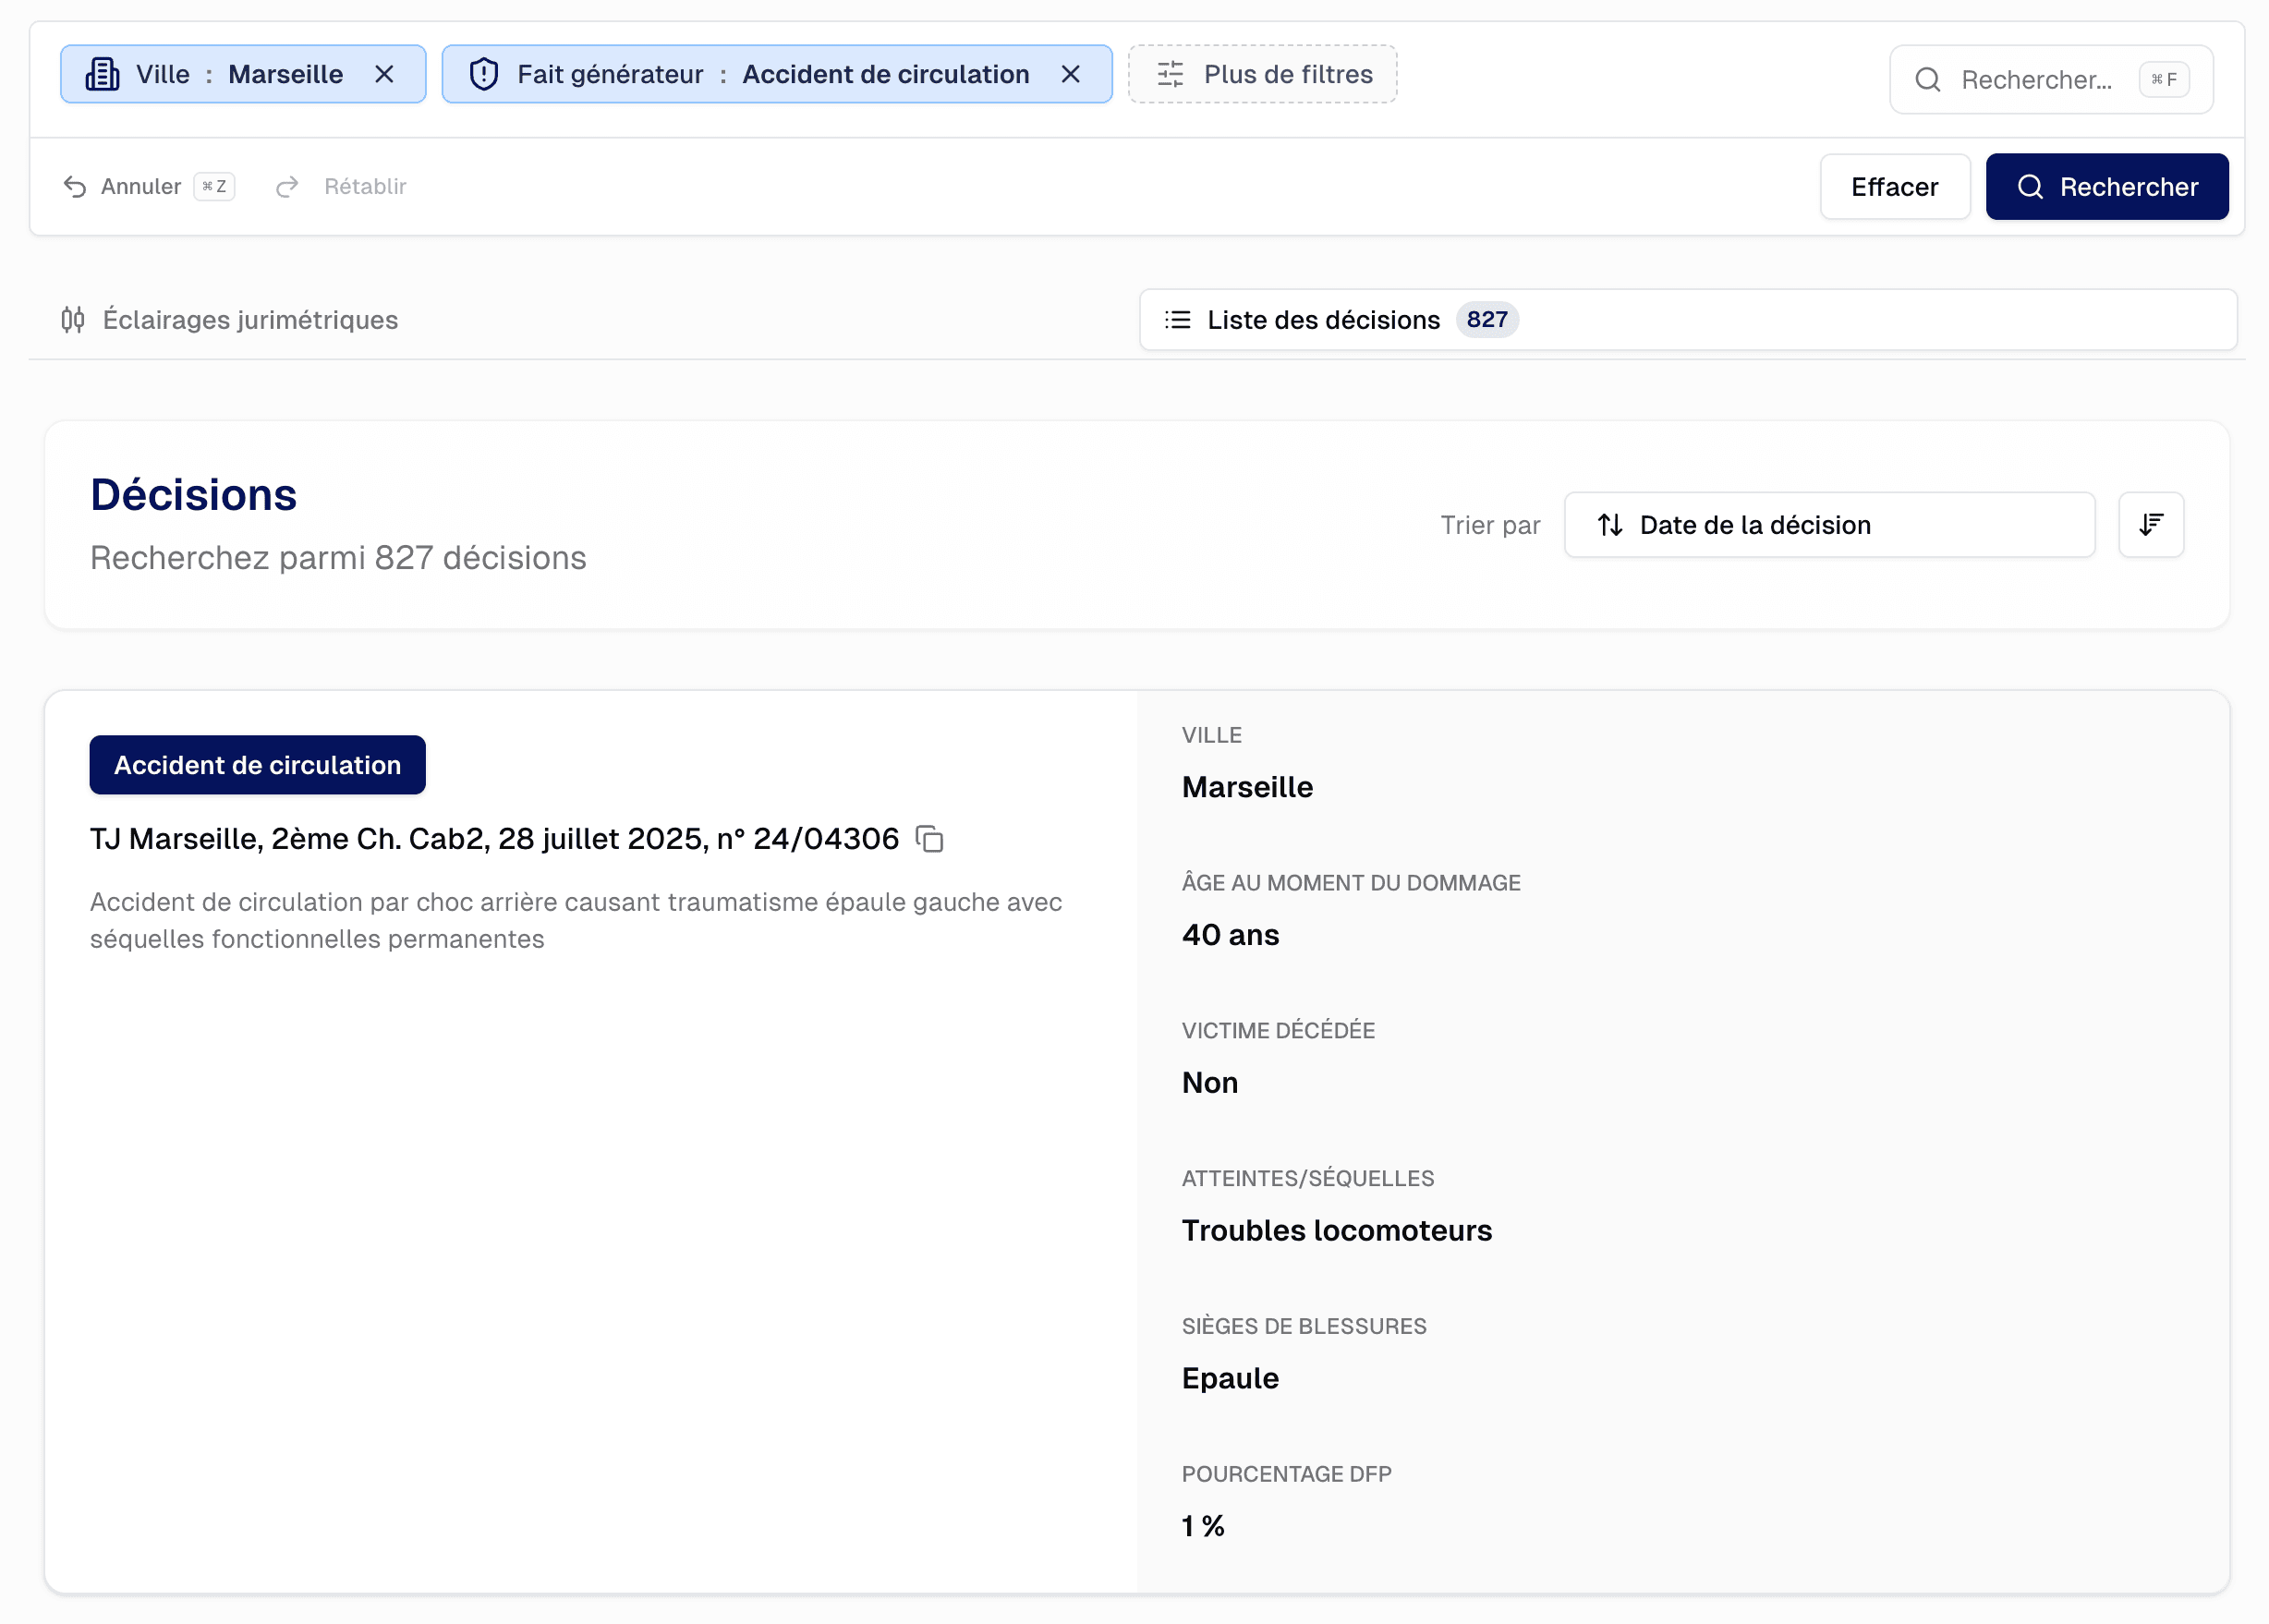Click the shield icon in Fait générateur filter

click(x=484, y=74)
